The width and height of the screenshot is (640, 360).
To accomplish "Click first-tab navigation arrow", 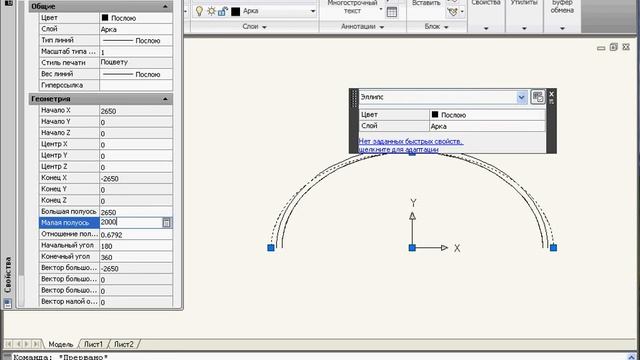I will click(x=9, y=344).
